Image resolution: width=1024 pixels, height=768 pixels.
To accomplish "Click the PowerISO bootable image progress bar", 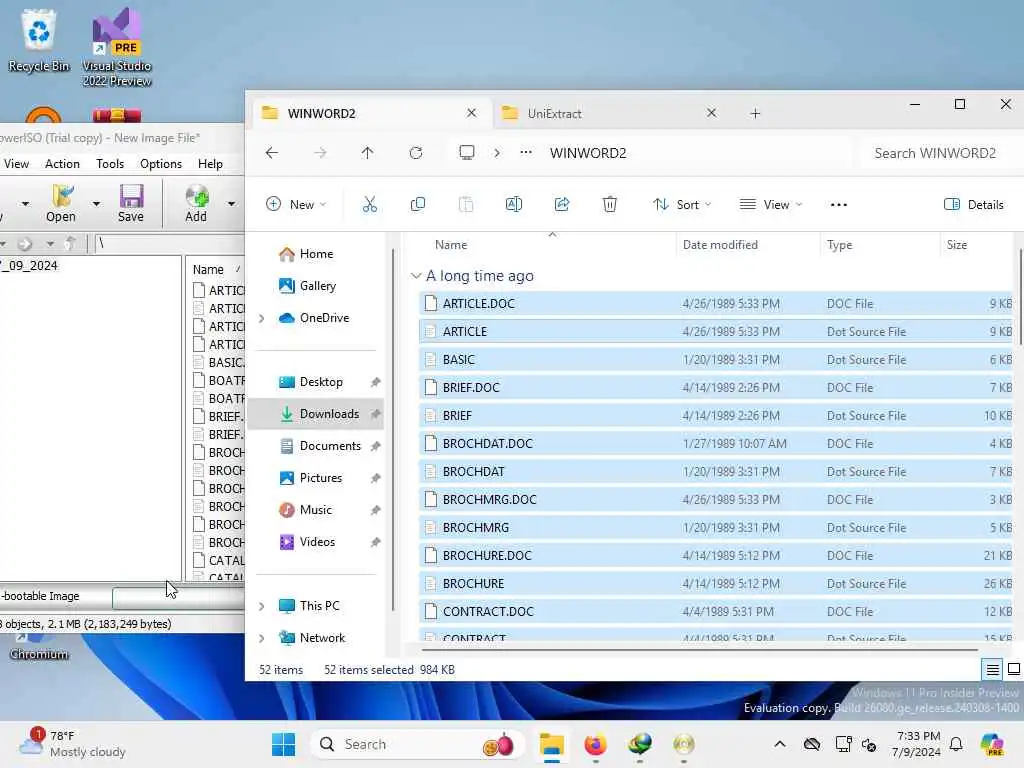I will pyautogui.click(x=178, y=597).
